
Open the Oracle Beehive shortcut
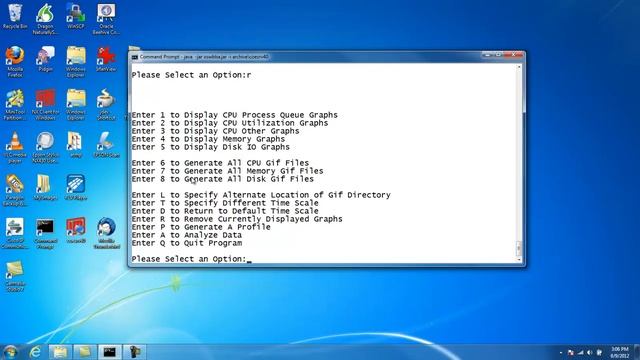[106, 19]
